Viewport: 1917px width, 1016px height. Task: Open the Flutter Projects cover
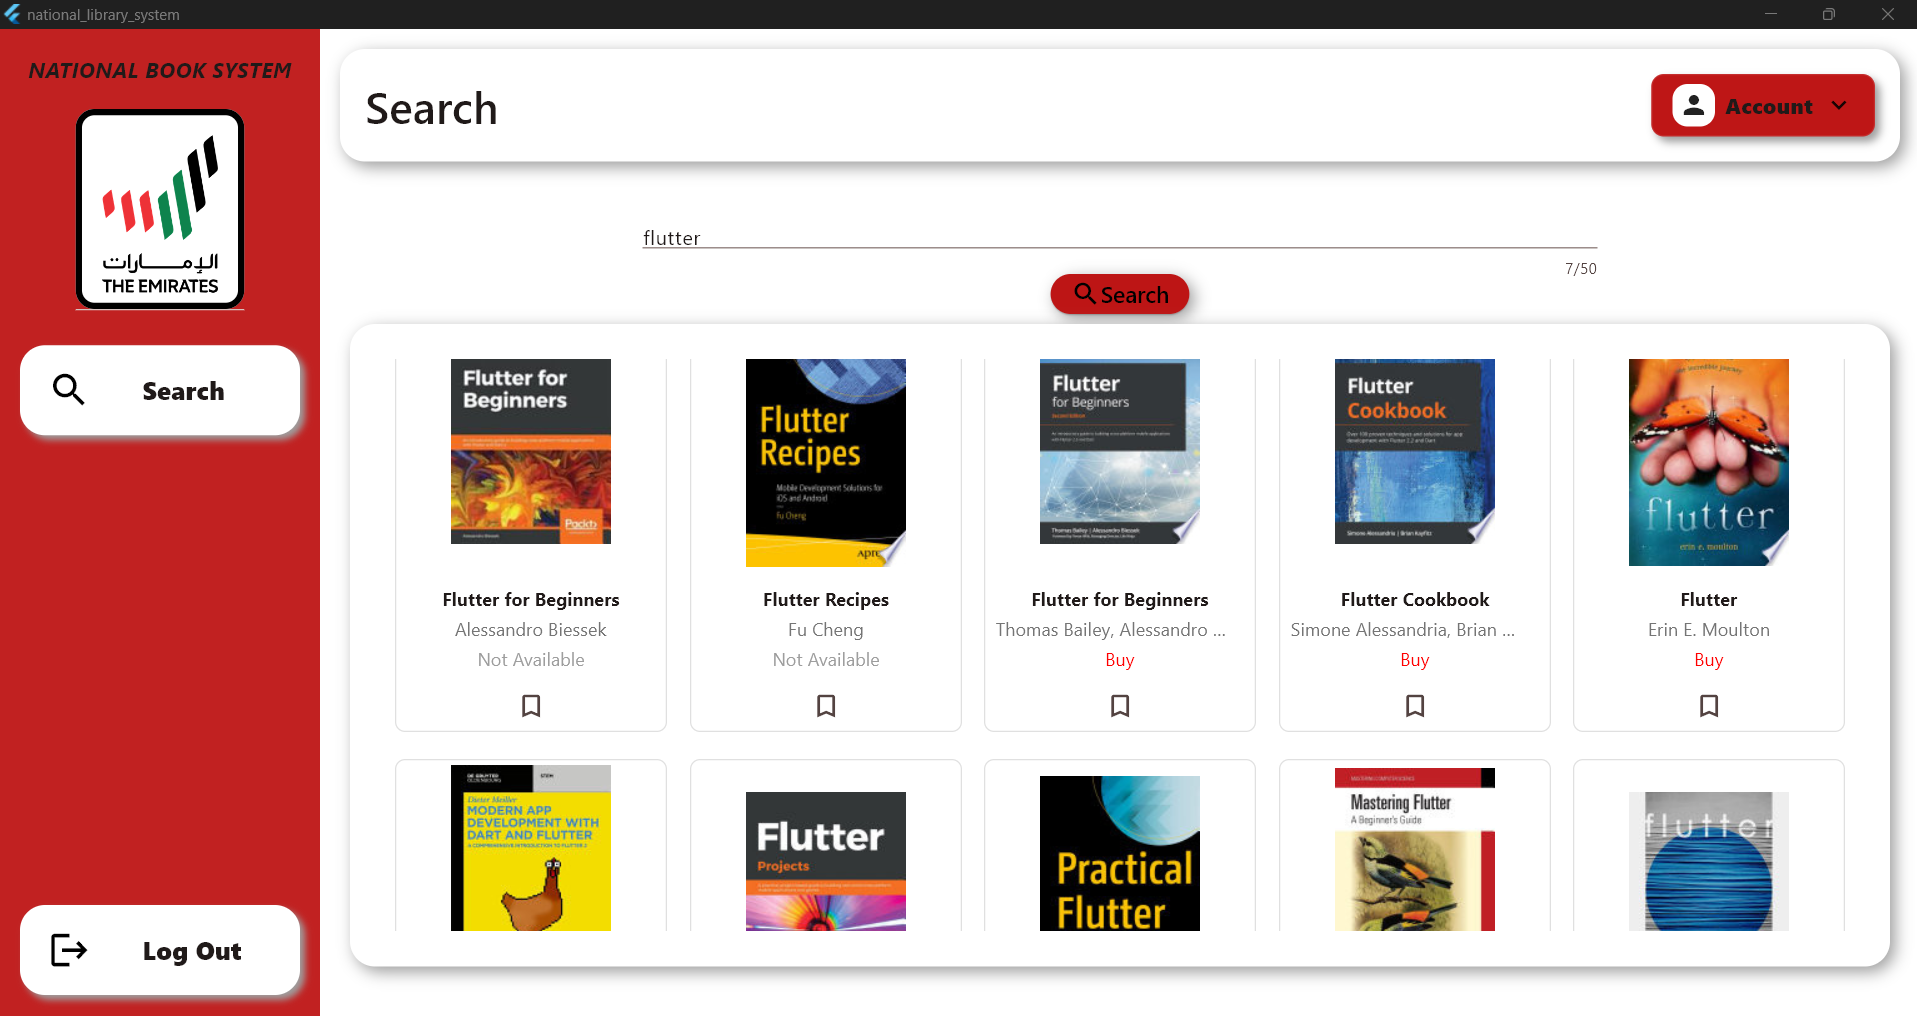point(826,861)
